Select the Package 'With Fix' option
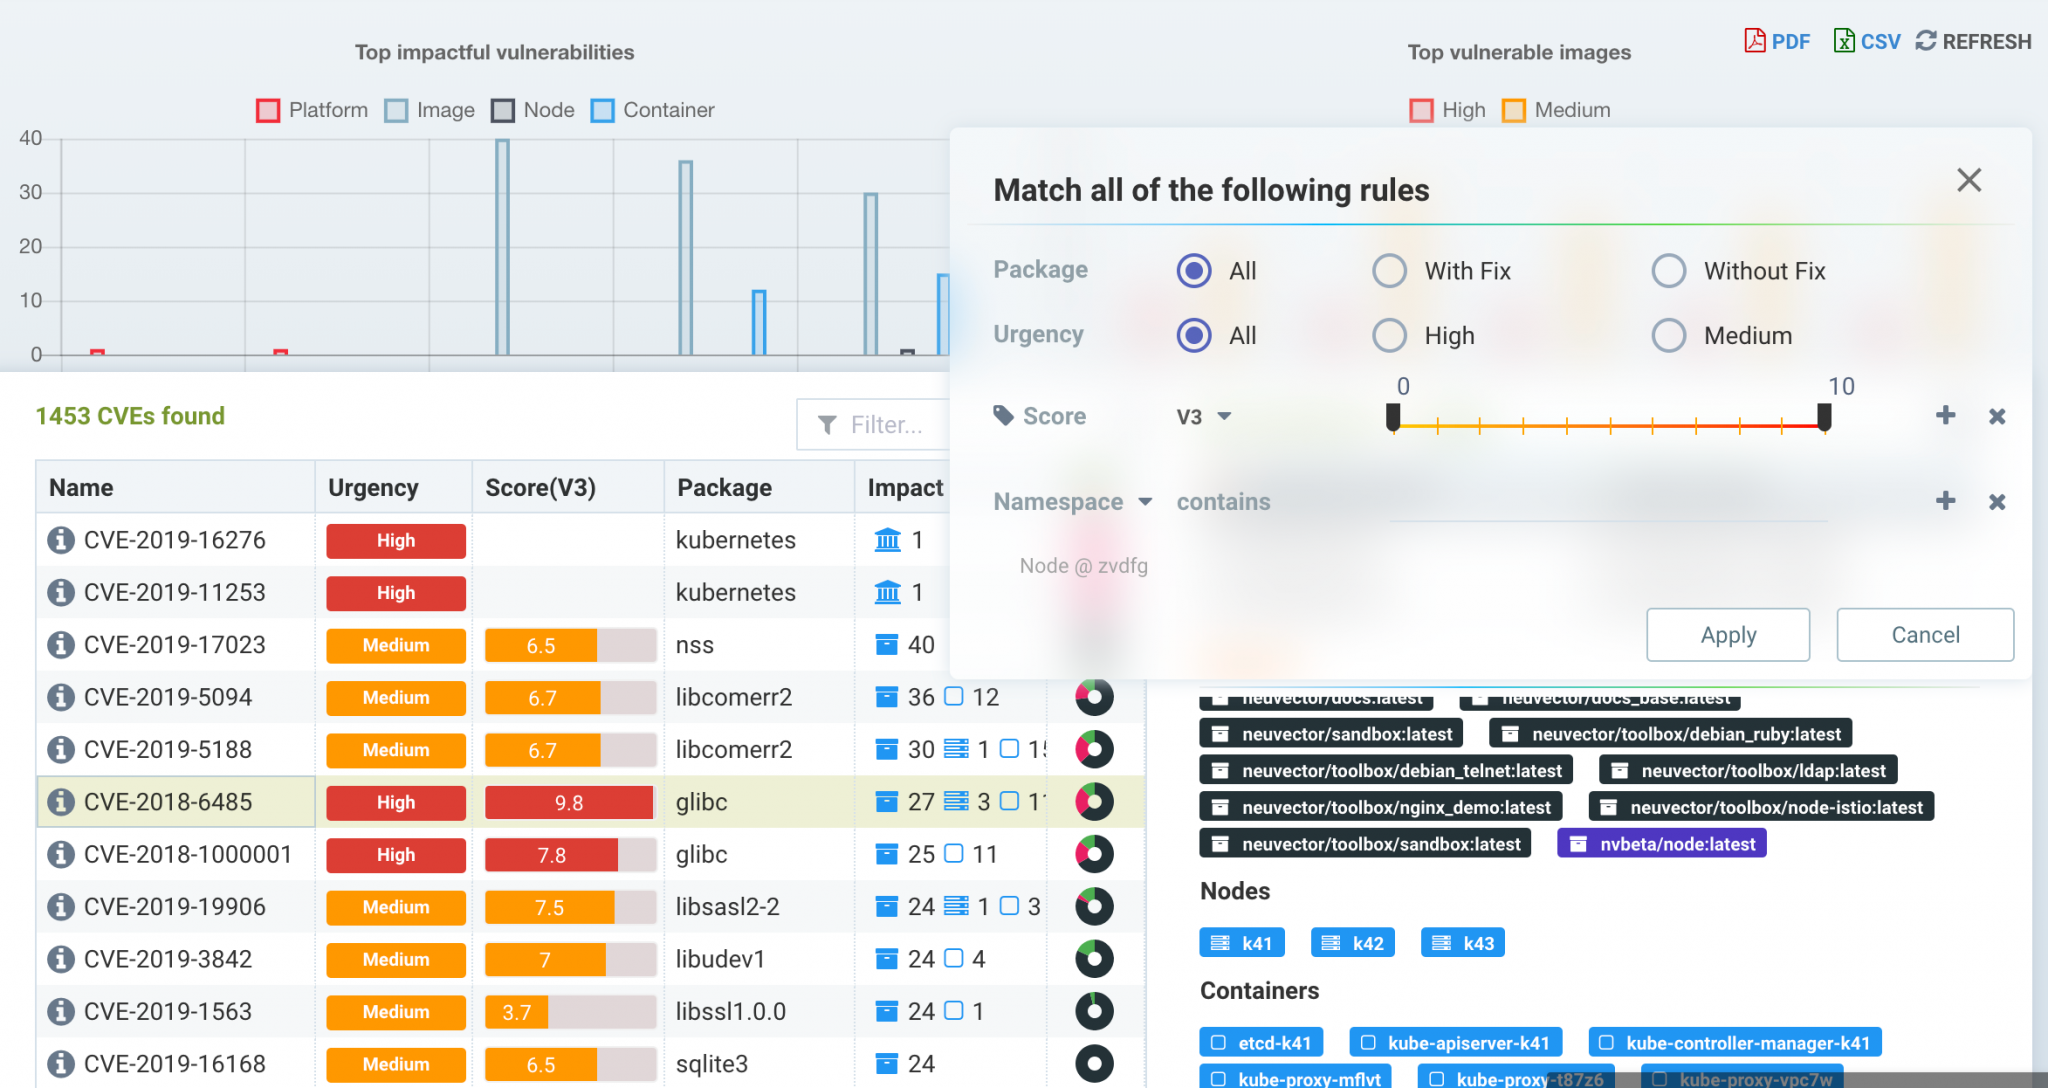2048x1088 pixels. point(1387,270)
